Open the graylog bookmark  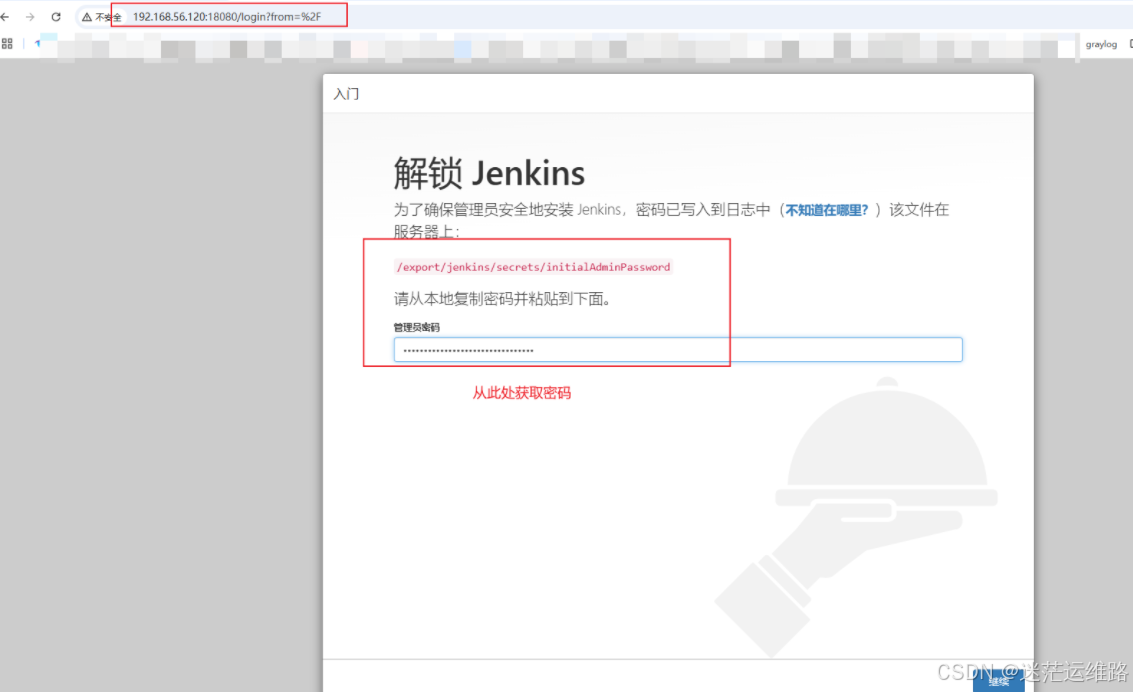[1100, 44]
